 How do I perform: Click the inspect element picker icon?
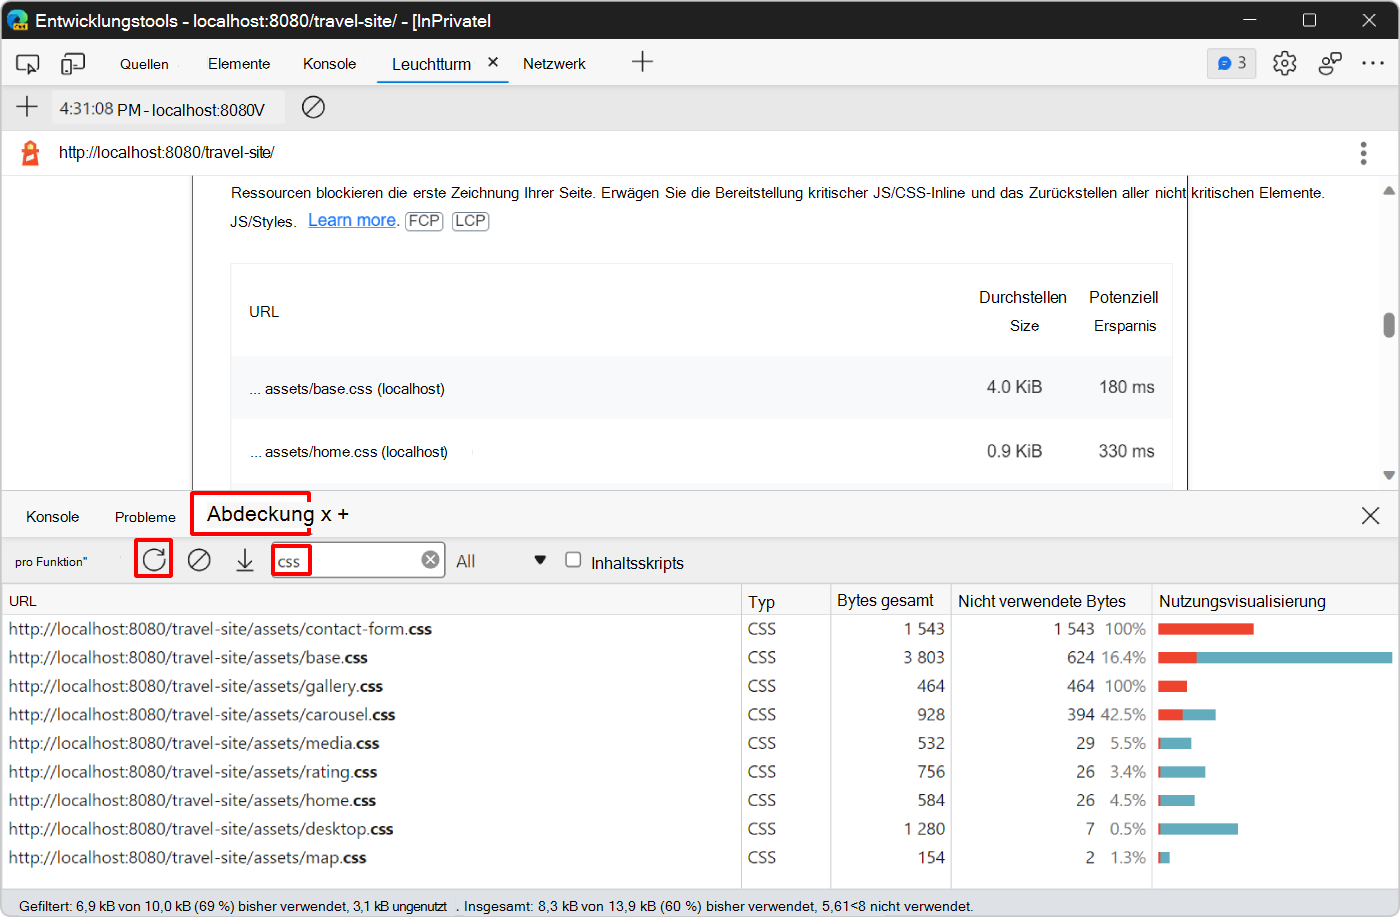pos(27,64)
